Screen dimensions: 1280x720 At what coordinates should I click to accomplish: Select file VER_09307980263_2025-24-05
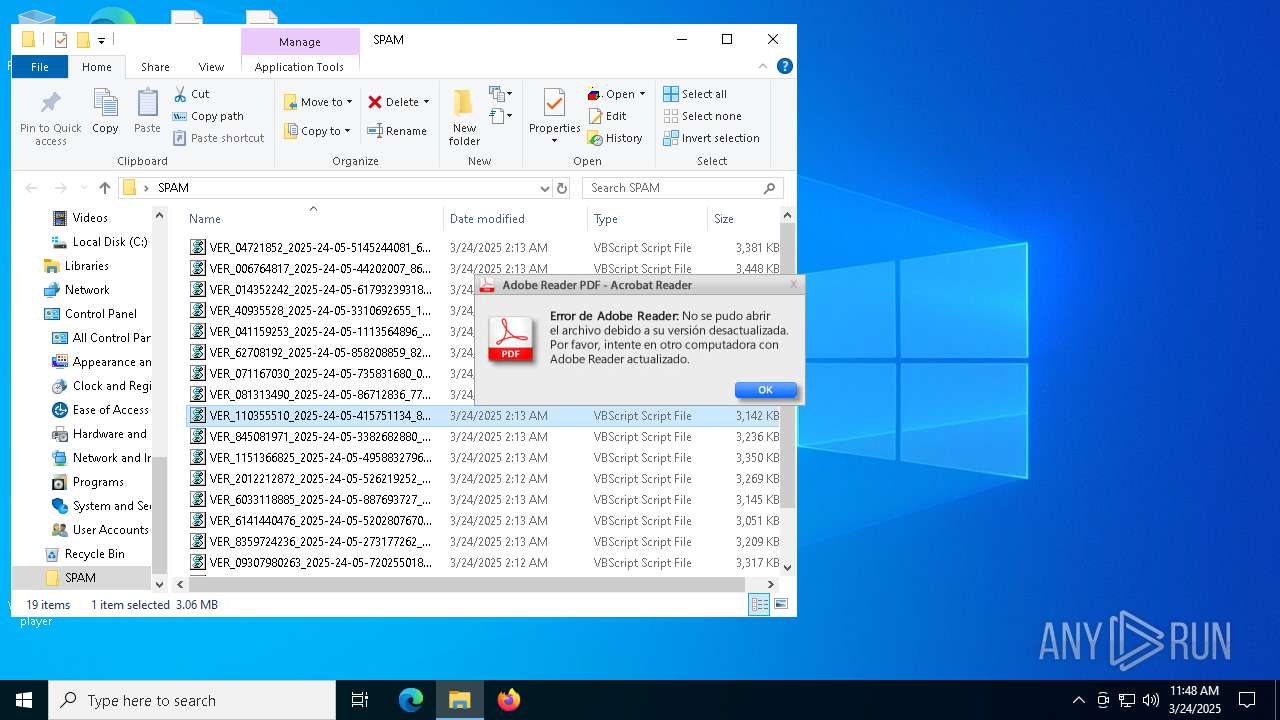coord(484,562)
